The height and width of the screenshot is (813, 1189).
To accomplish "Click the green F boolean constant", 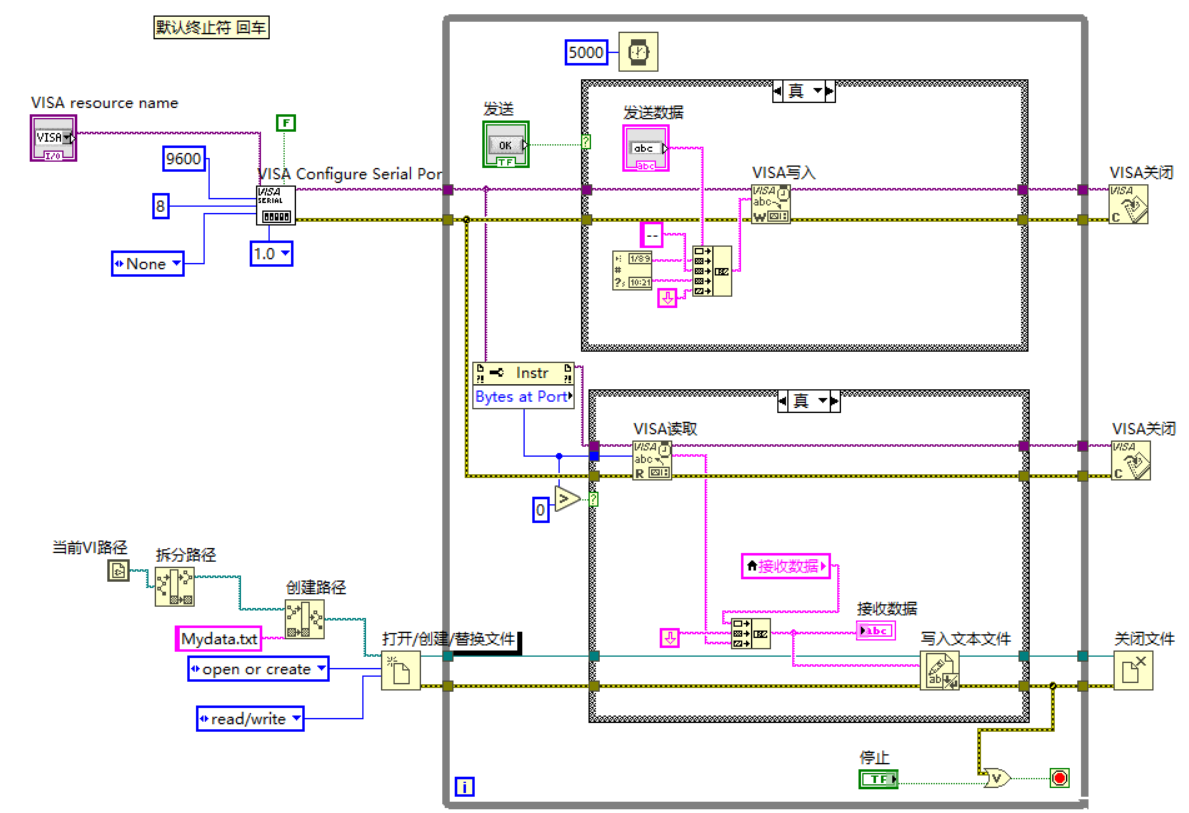I will click(285, 123).
